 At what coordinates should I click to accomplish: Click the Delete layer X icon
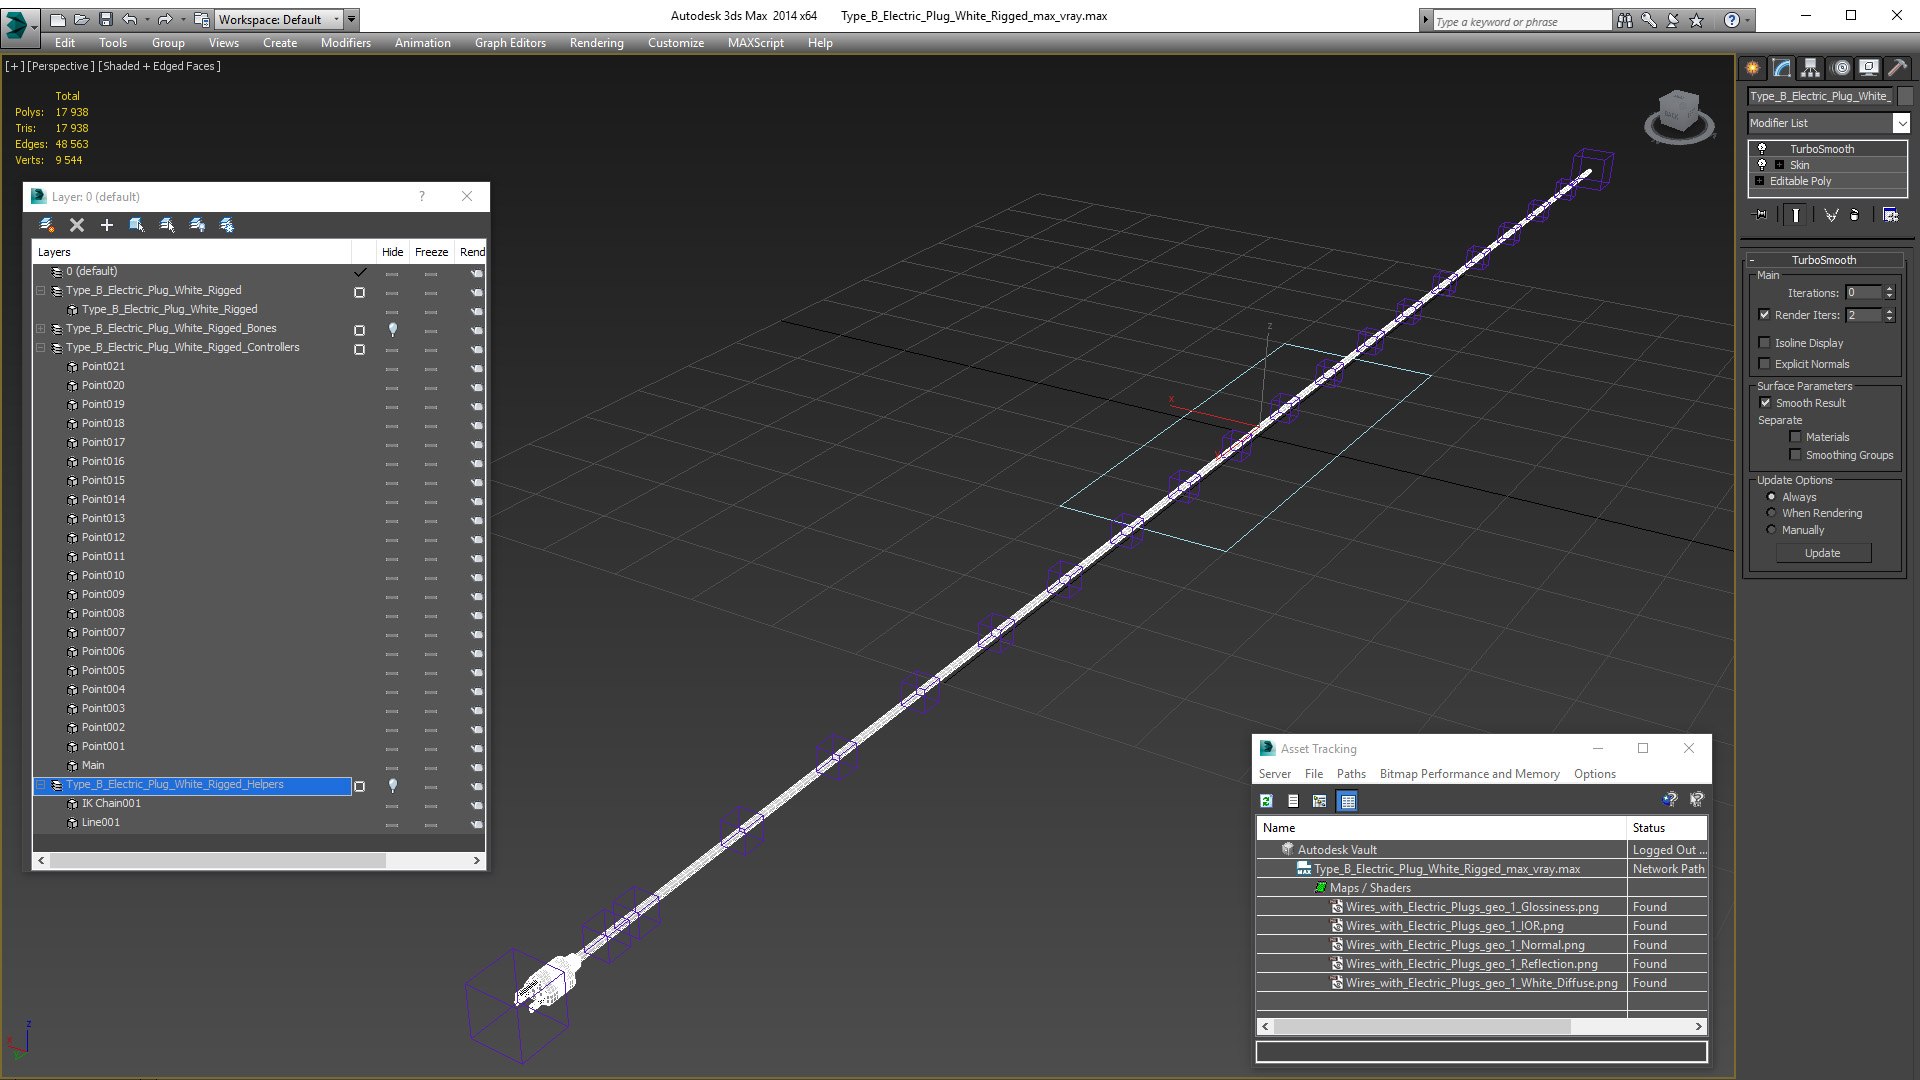tap(77, 225)
